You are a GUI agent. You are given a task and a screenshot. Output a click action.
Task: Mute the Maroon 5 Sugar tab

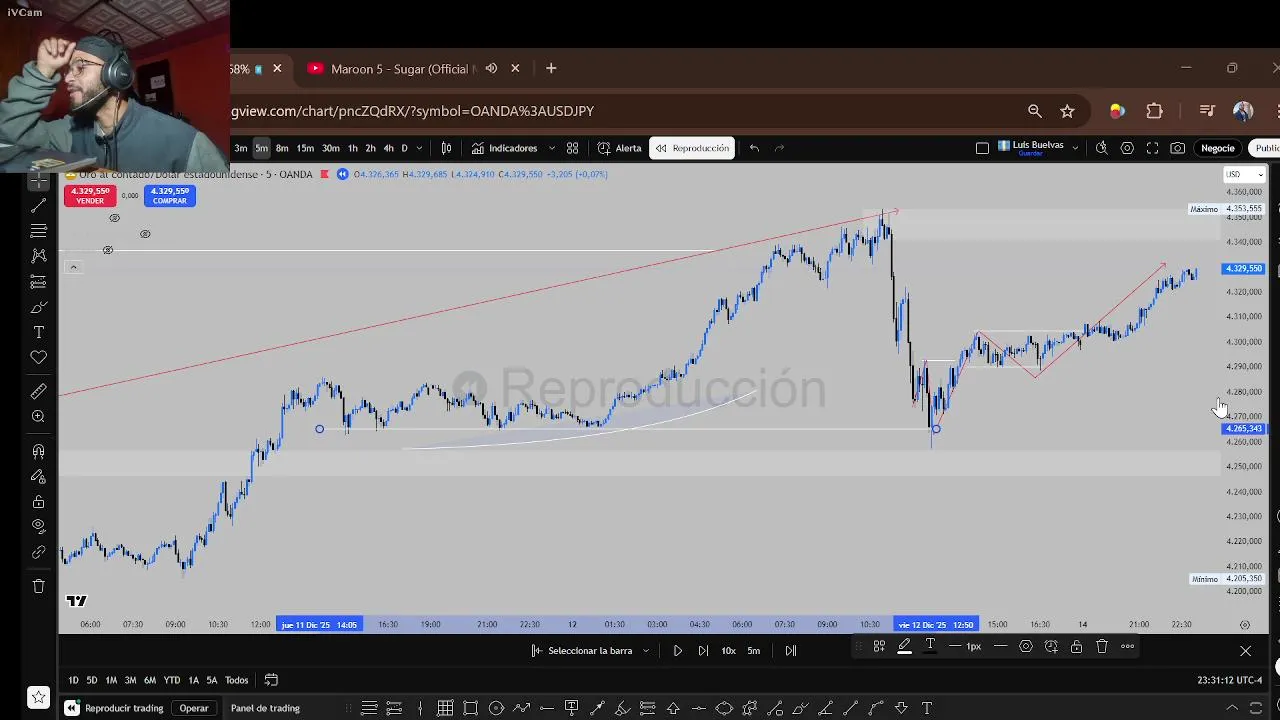(x=491, y=68)
